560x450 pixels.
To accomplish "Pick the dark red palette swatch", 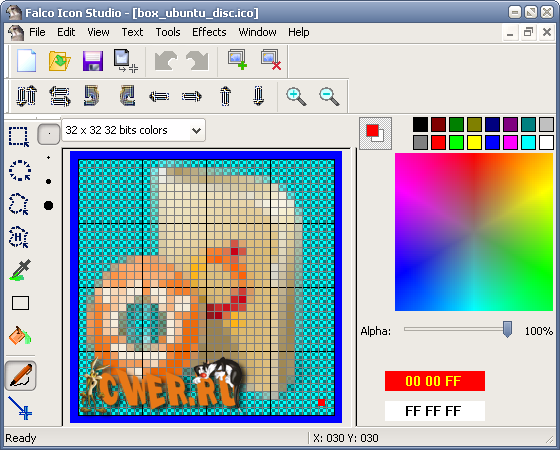I will (438, 125).
